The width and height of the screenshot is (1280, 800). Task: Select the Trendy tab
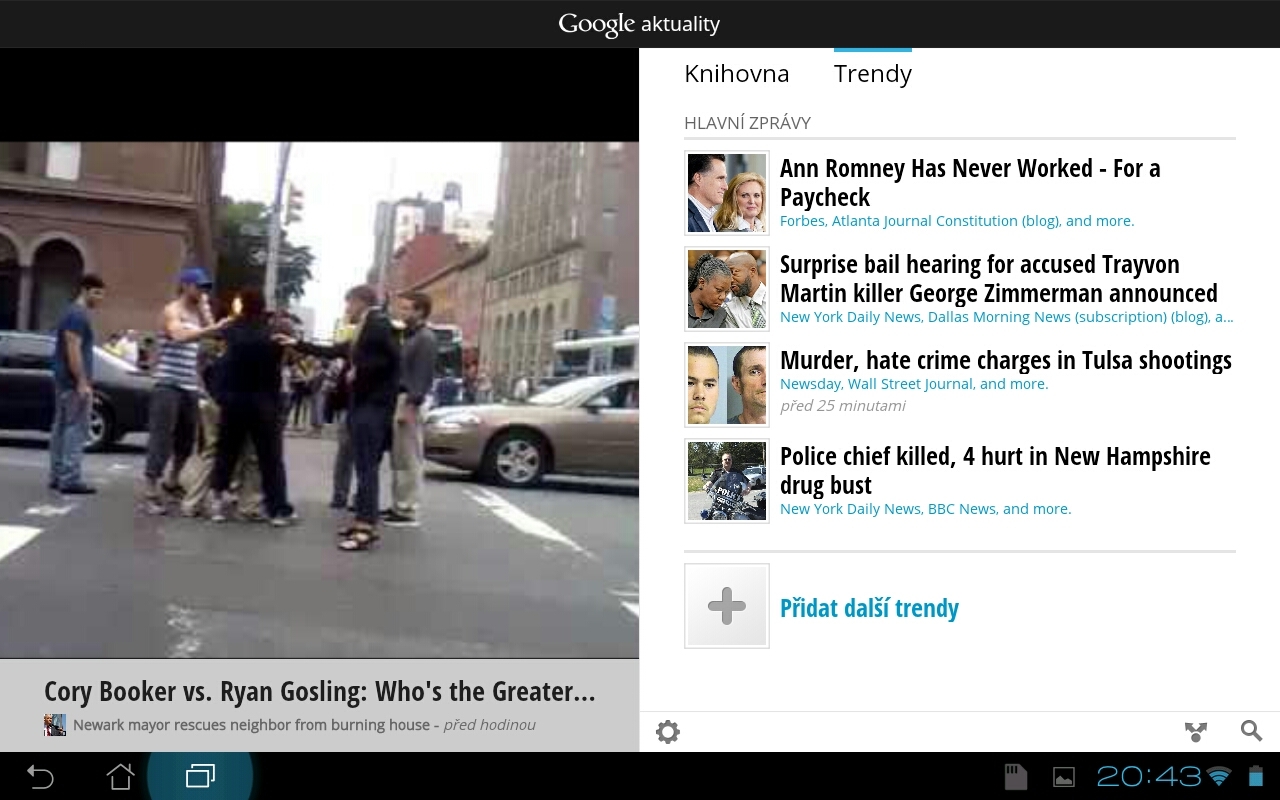click(871, 73)
